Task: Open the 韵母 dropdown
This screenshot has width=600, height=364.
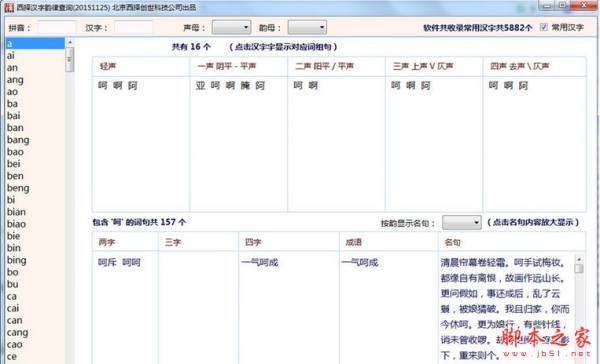Action: coord(307,27)
